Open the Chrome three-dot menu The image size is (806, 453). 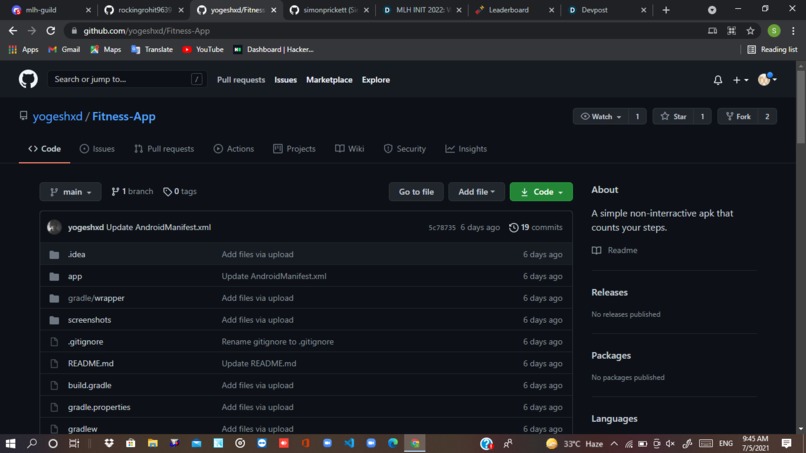point(793,31)
